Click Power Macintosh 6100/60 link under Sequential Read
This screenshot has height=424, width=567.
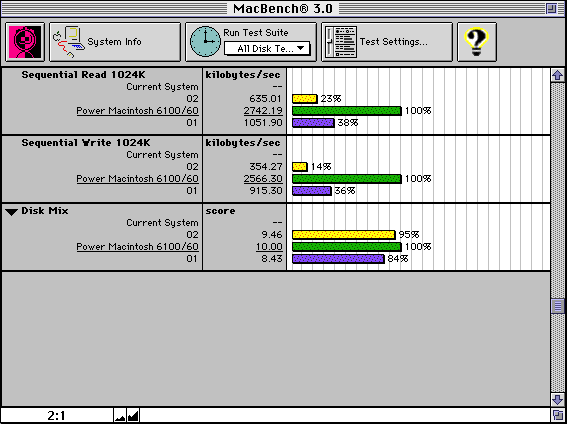click(x=137, y=111)
